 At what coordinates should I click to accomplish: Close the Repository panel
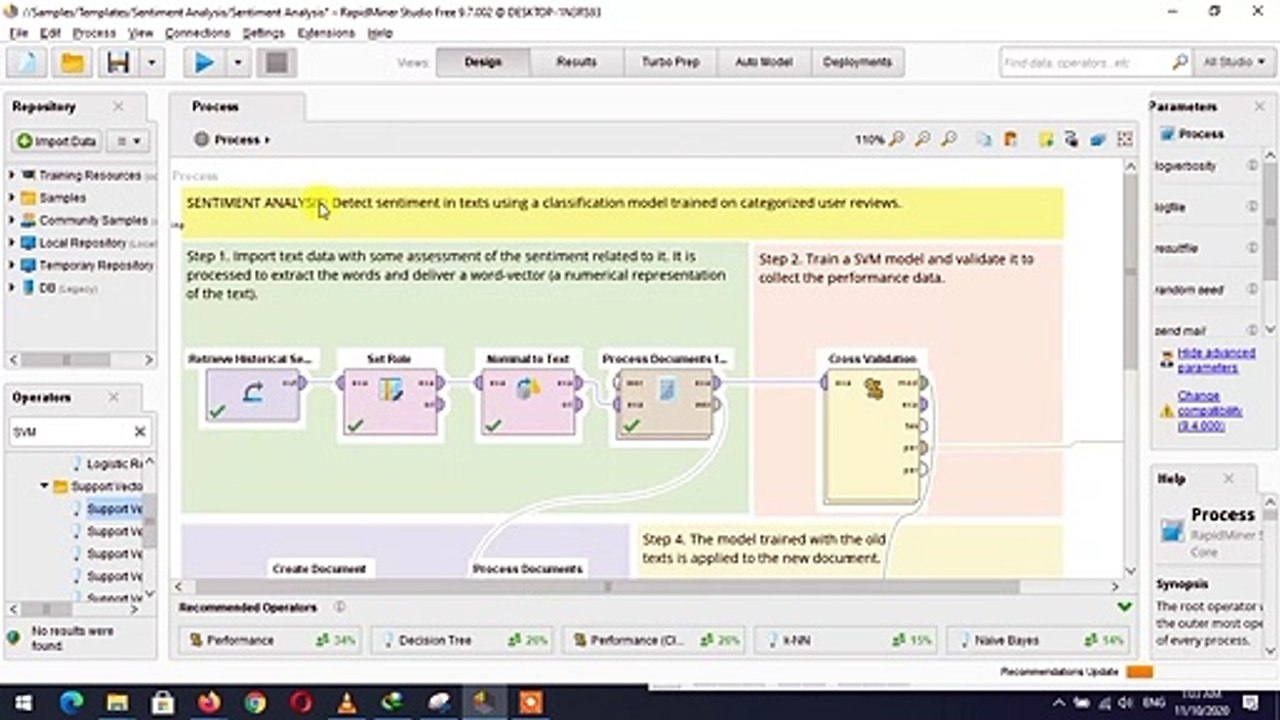(118, 106)
